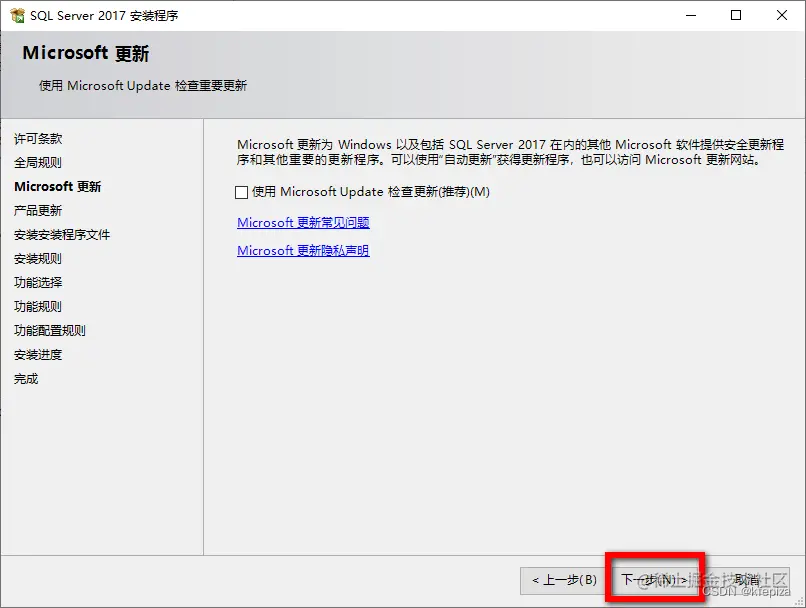This screenshot has width=806, height=608.
Task: Select the 许可条款 step in the sidebar
Action: [38, 139]
